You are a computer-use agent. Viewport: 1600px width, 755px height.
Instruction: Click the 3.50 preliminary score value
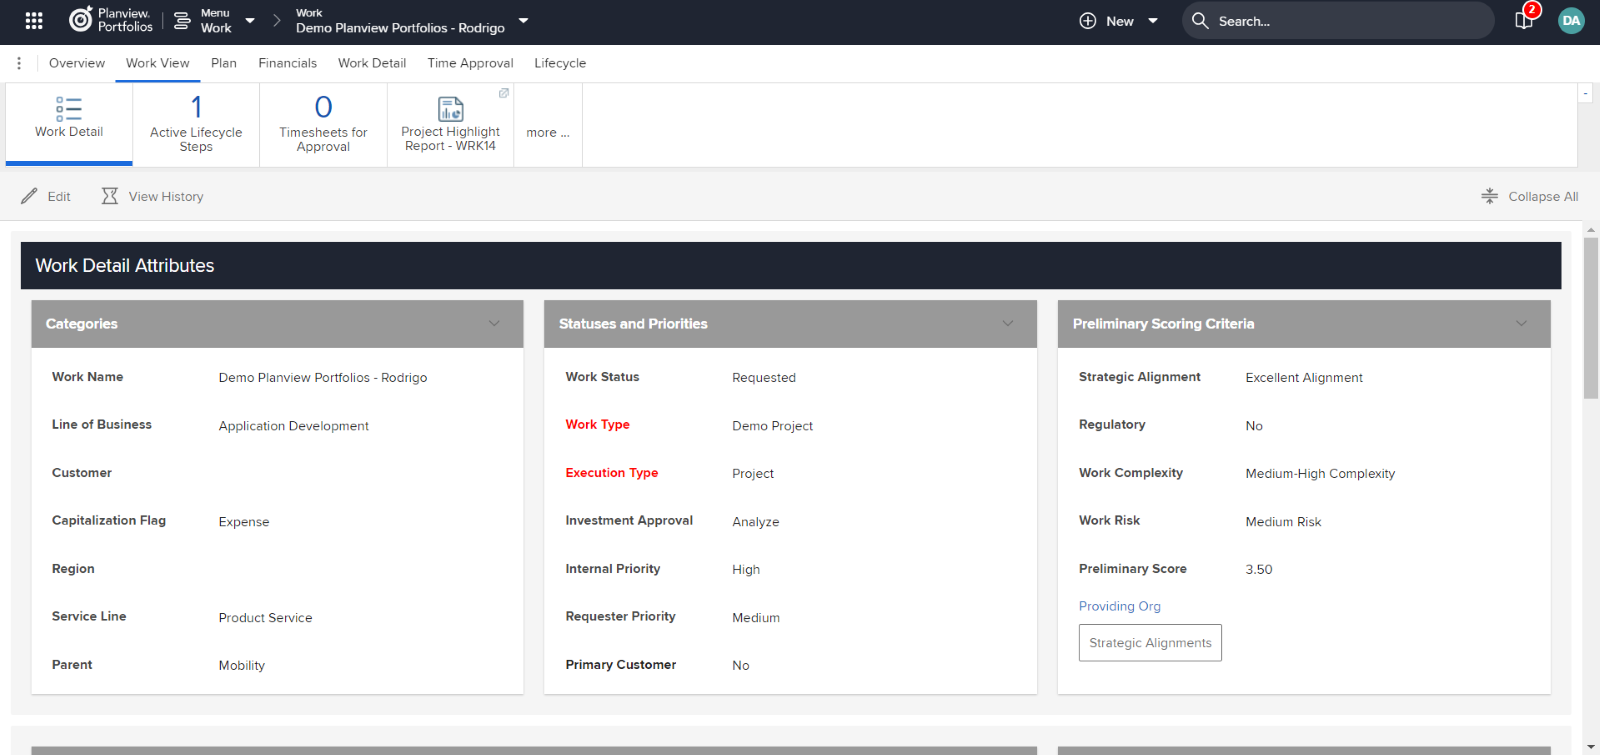(x=1259, y=570)
